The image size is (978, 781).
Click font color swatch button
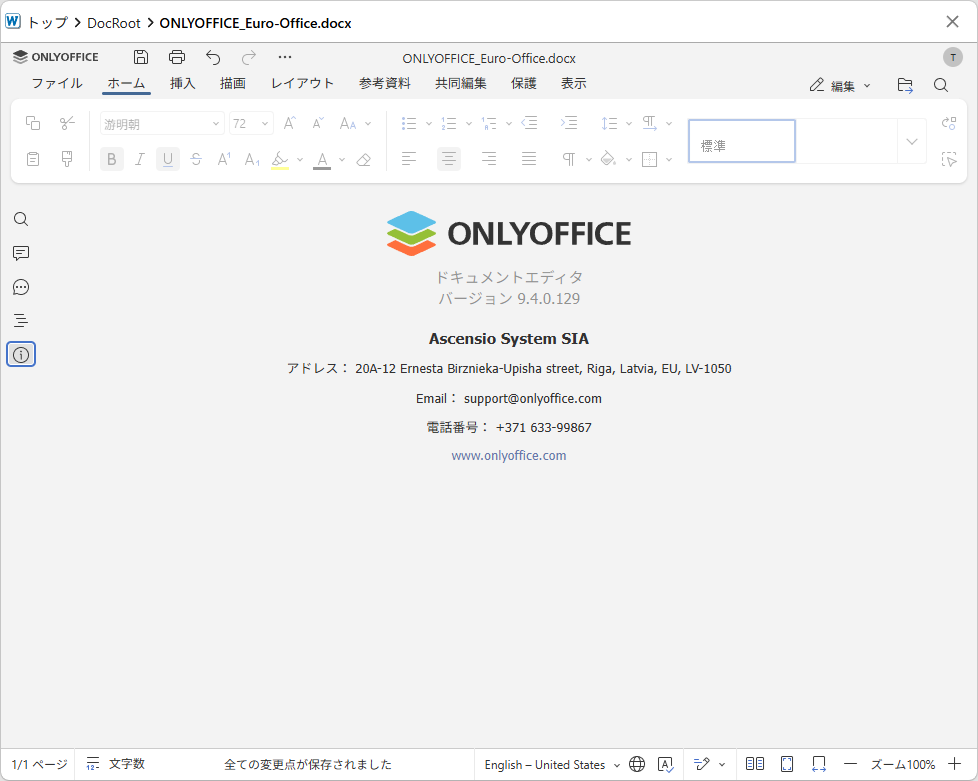(x=322, y=160)
